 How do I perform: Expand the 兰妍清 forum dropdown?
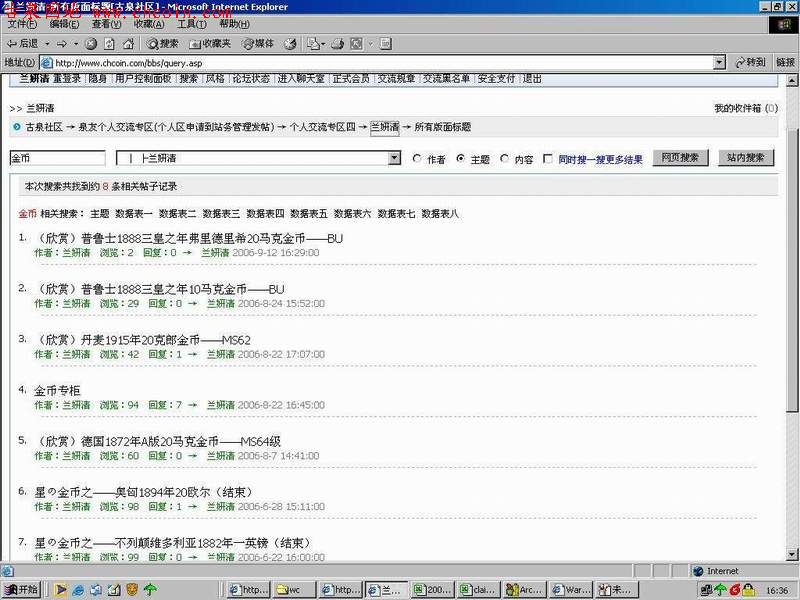coord(394,158)
